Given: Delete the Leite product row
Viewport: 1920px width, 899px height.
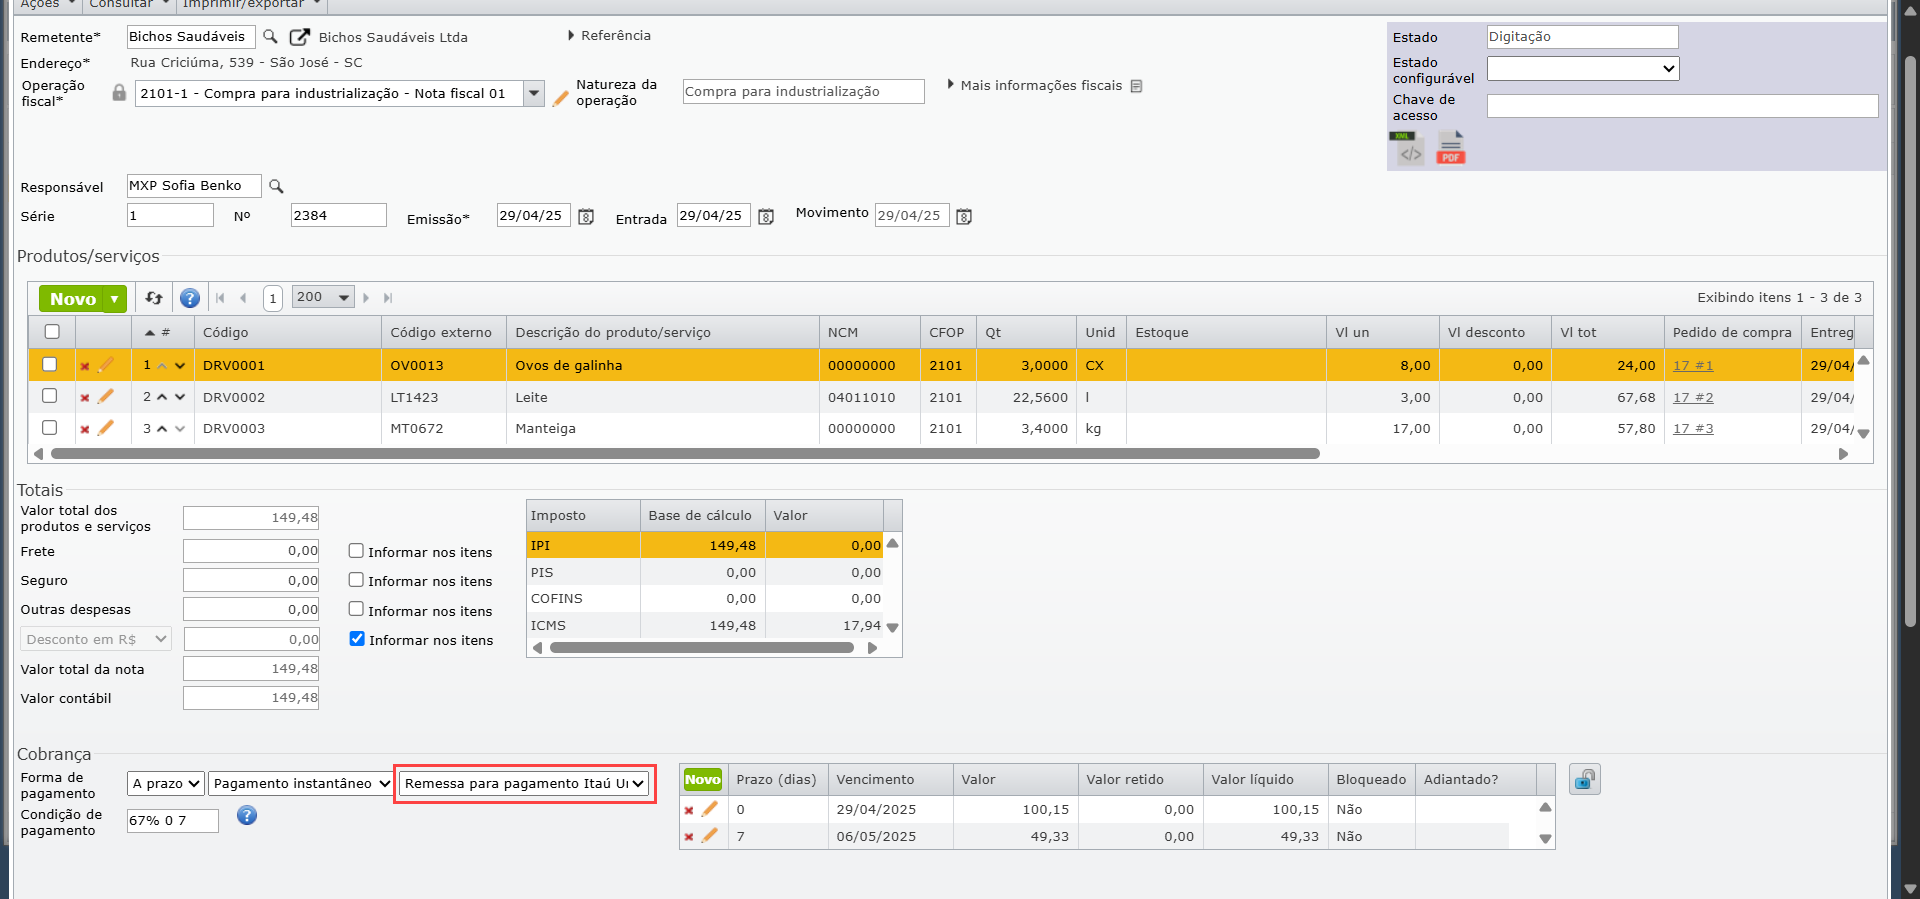Looking at the screenshot, I should tap(85, 398).
